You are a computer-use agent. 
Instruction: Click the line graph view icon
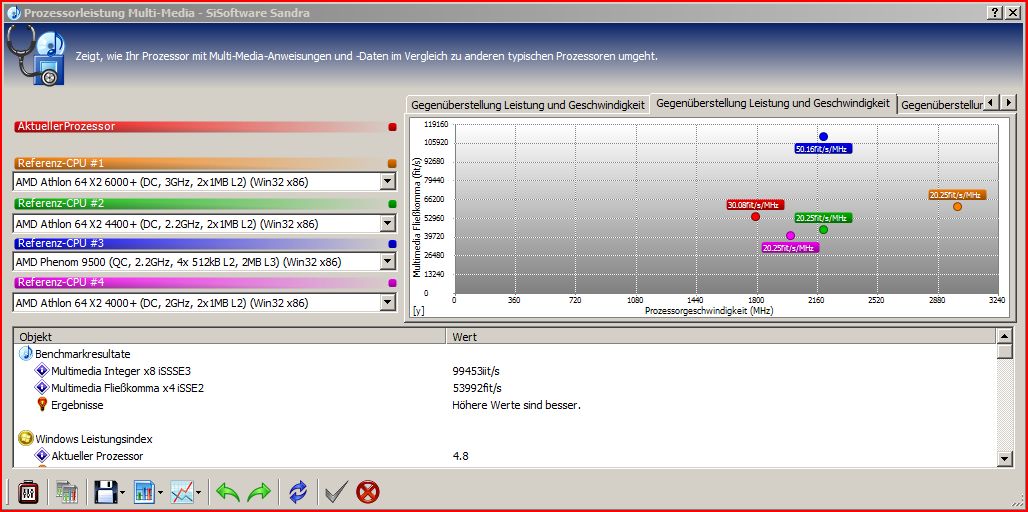pyautogui.click(x=182, y=492)
